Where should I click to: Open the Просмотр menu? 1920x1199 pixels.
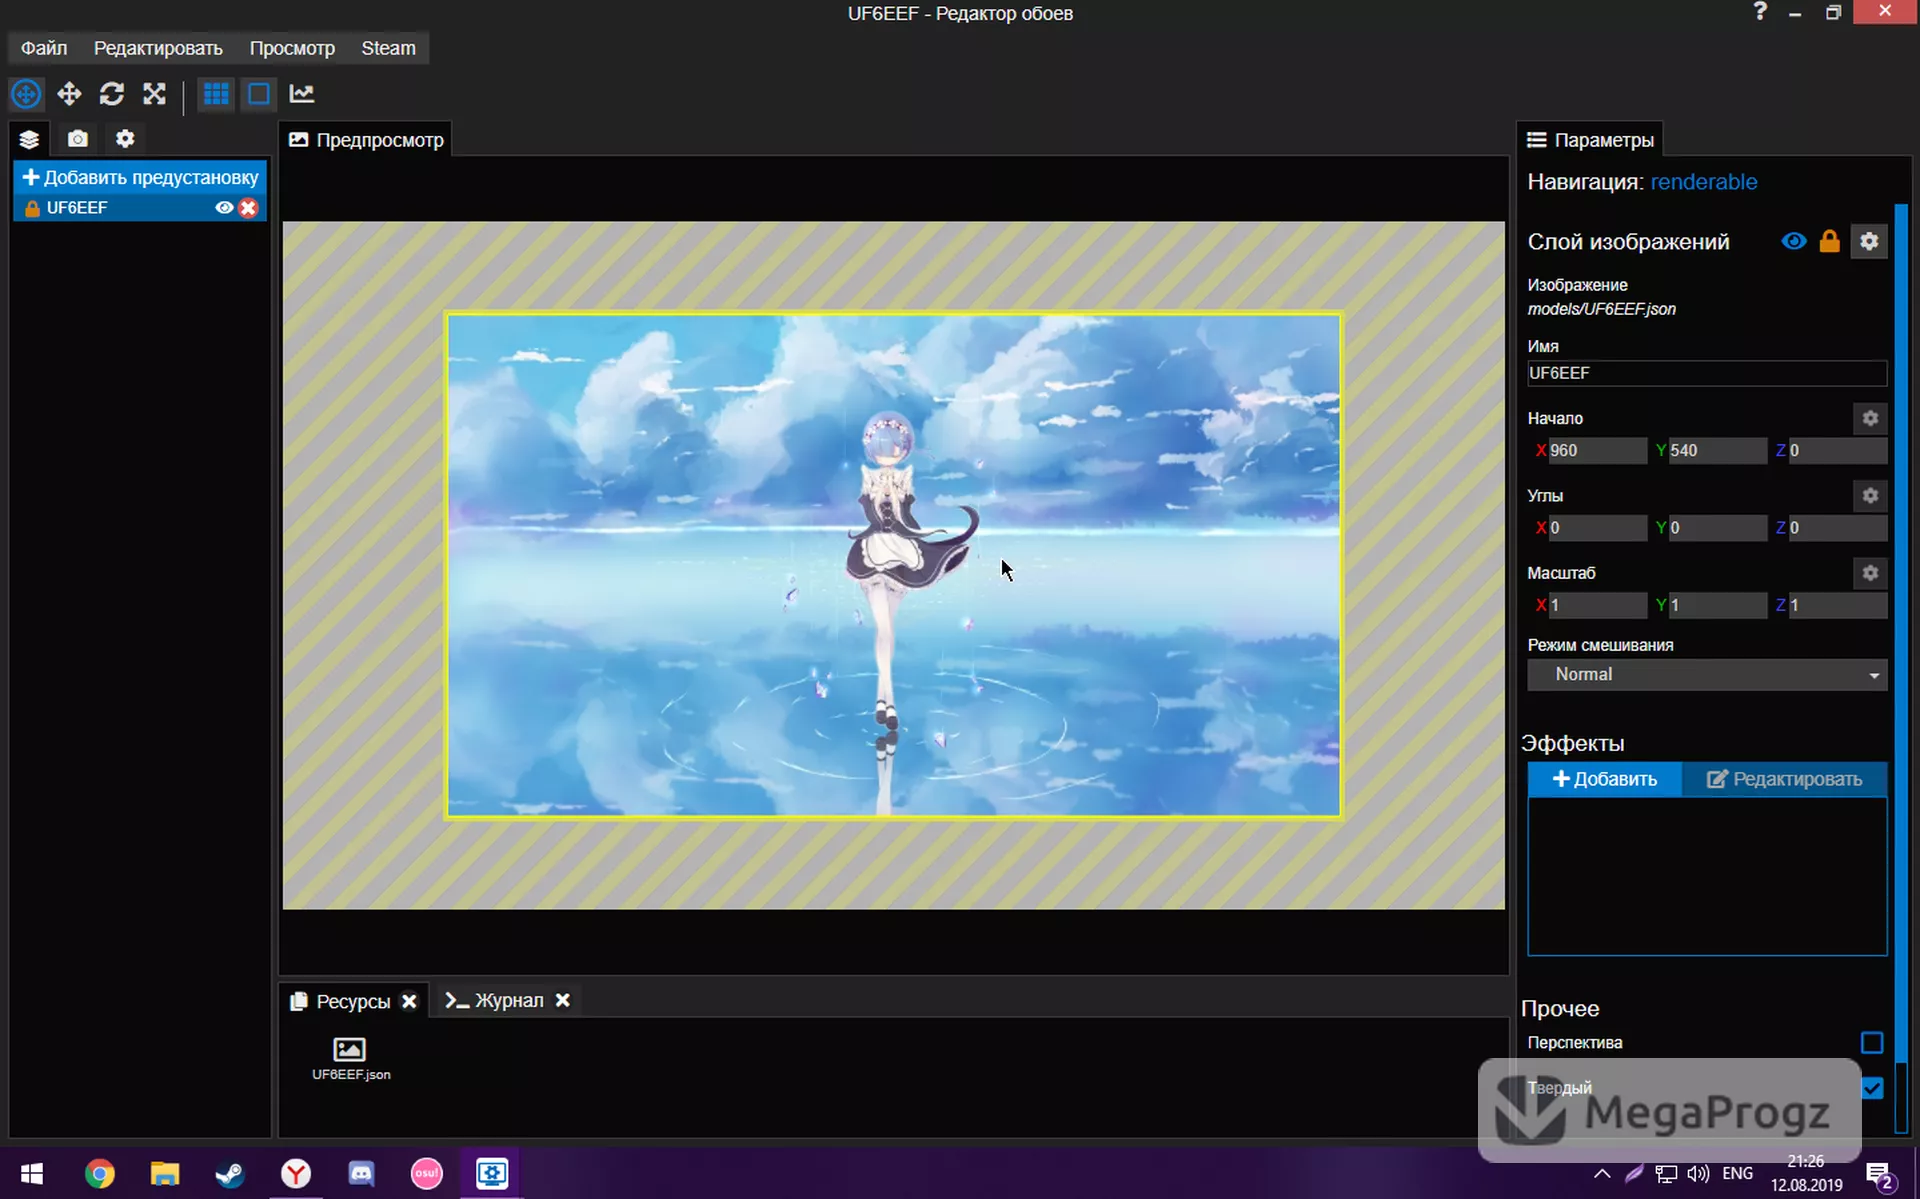(292, 48)
